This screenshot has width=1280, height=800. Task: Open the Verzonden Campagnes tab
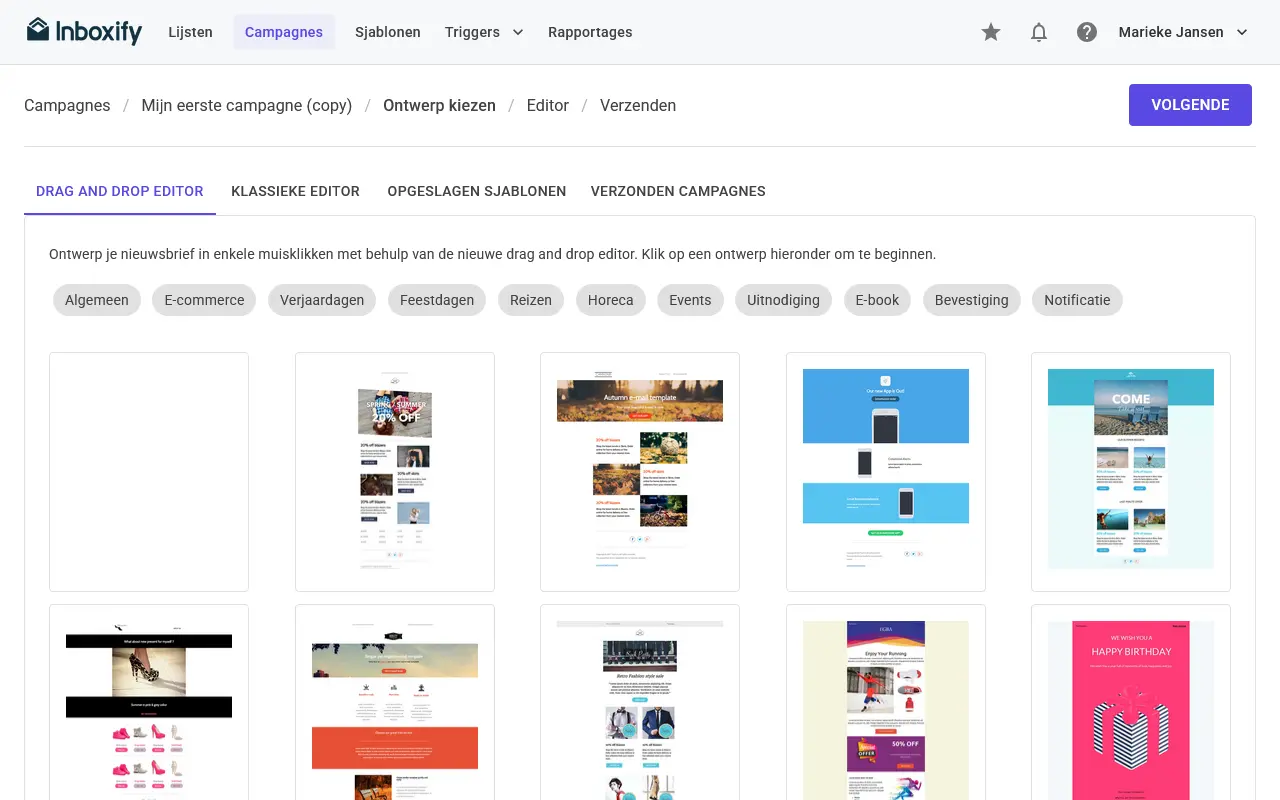tap(678, 191)
